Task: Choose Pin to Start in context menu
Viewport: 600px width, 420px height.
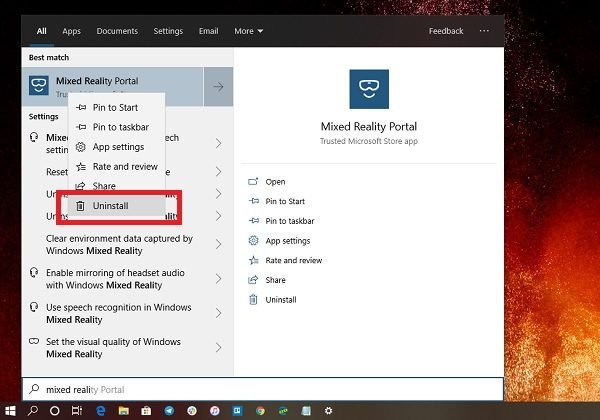Action: 117,107
